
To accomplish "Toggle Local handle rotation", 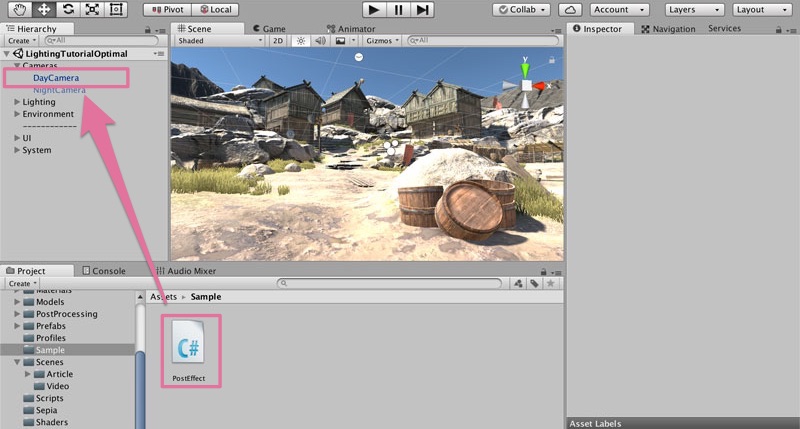I will coord(215,9).
